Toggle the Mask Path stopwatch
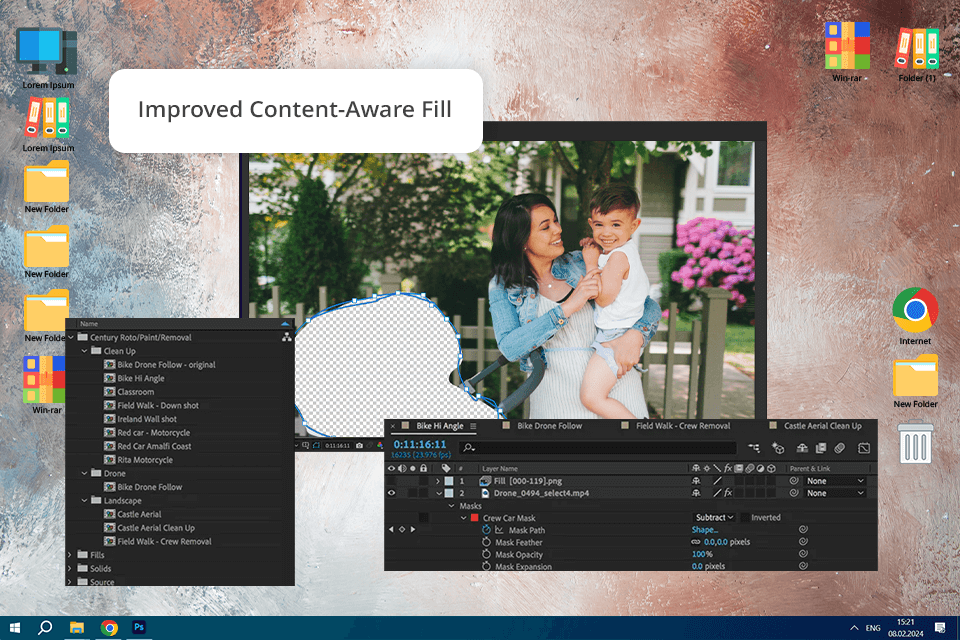The width and height of the screenshot is (960, 640). pyautogui.click(x=486, y=530)
